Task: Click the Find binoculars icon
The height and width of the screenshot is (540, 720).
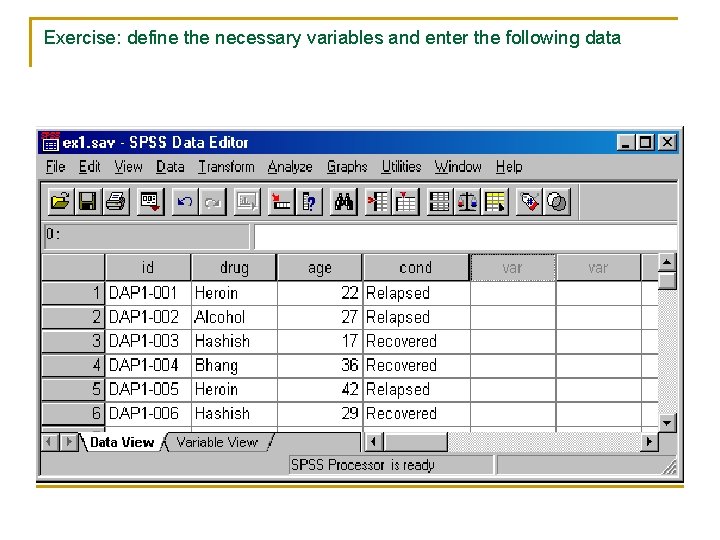Action: (343, 201)
